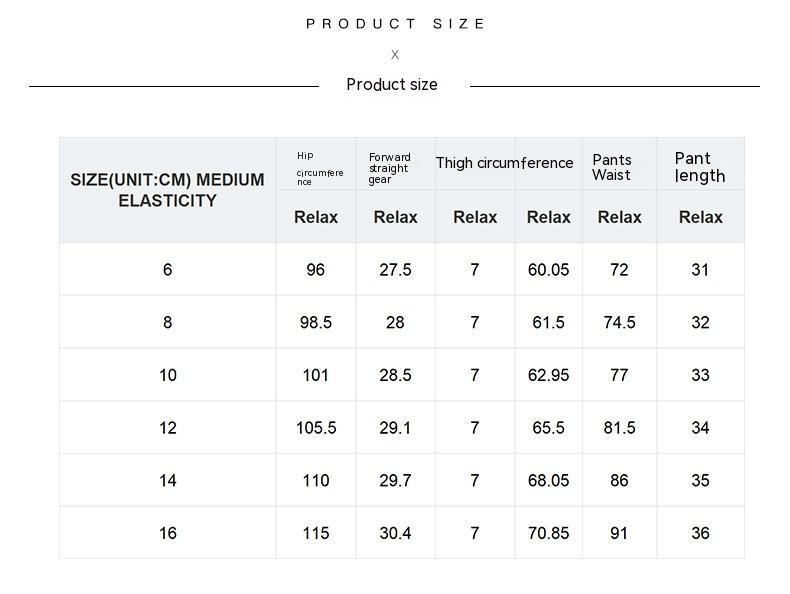The image size is (790, 594).
Task: Click Relax under the Pant length header
Action: [700, 217]
